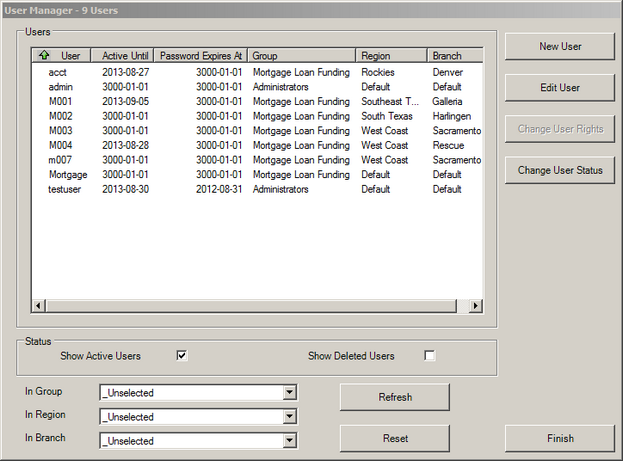The width and height of the screenshot is (623, 461).
Task: Sort by Region column header
Action: pos(392,56)
